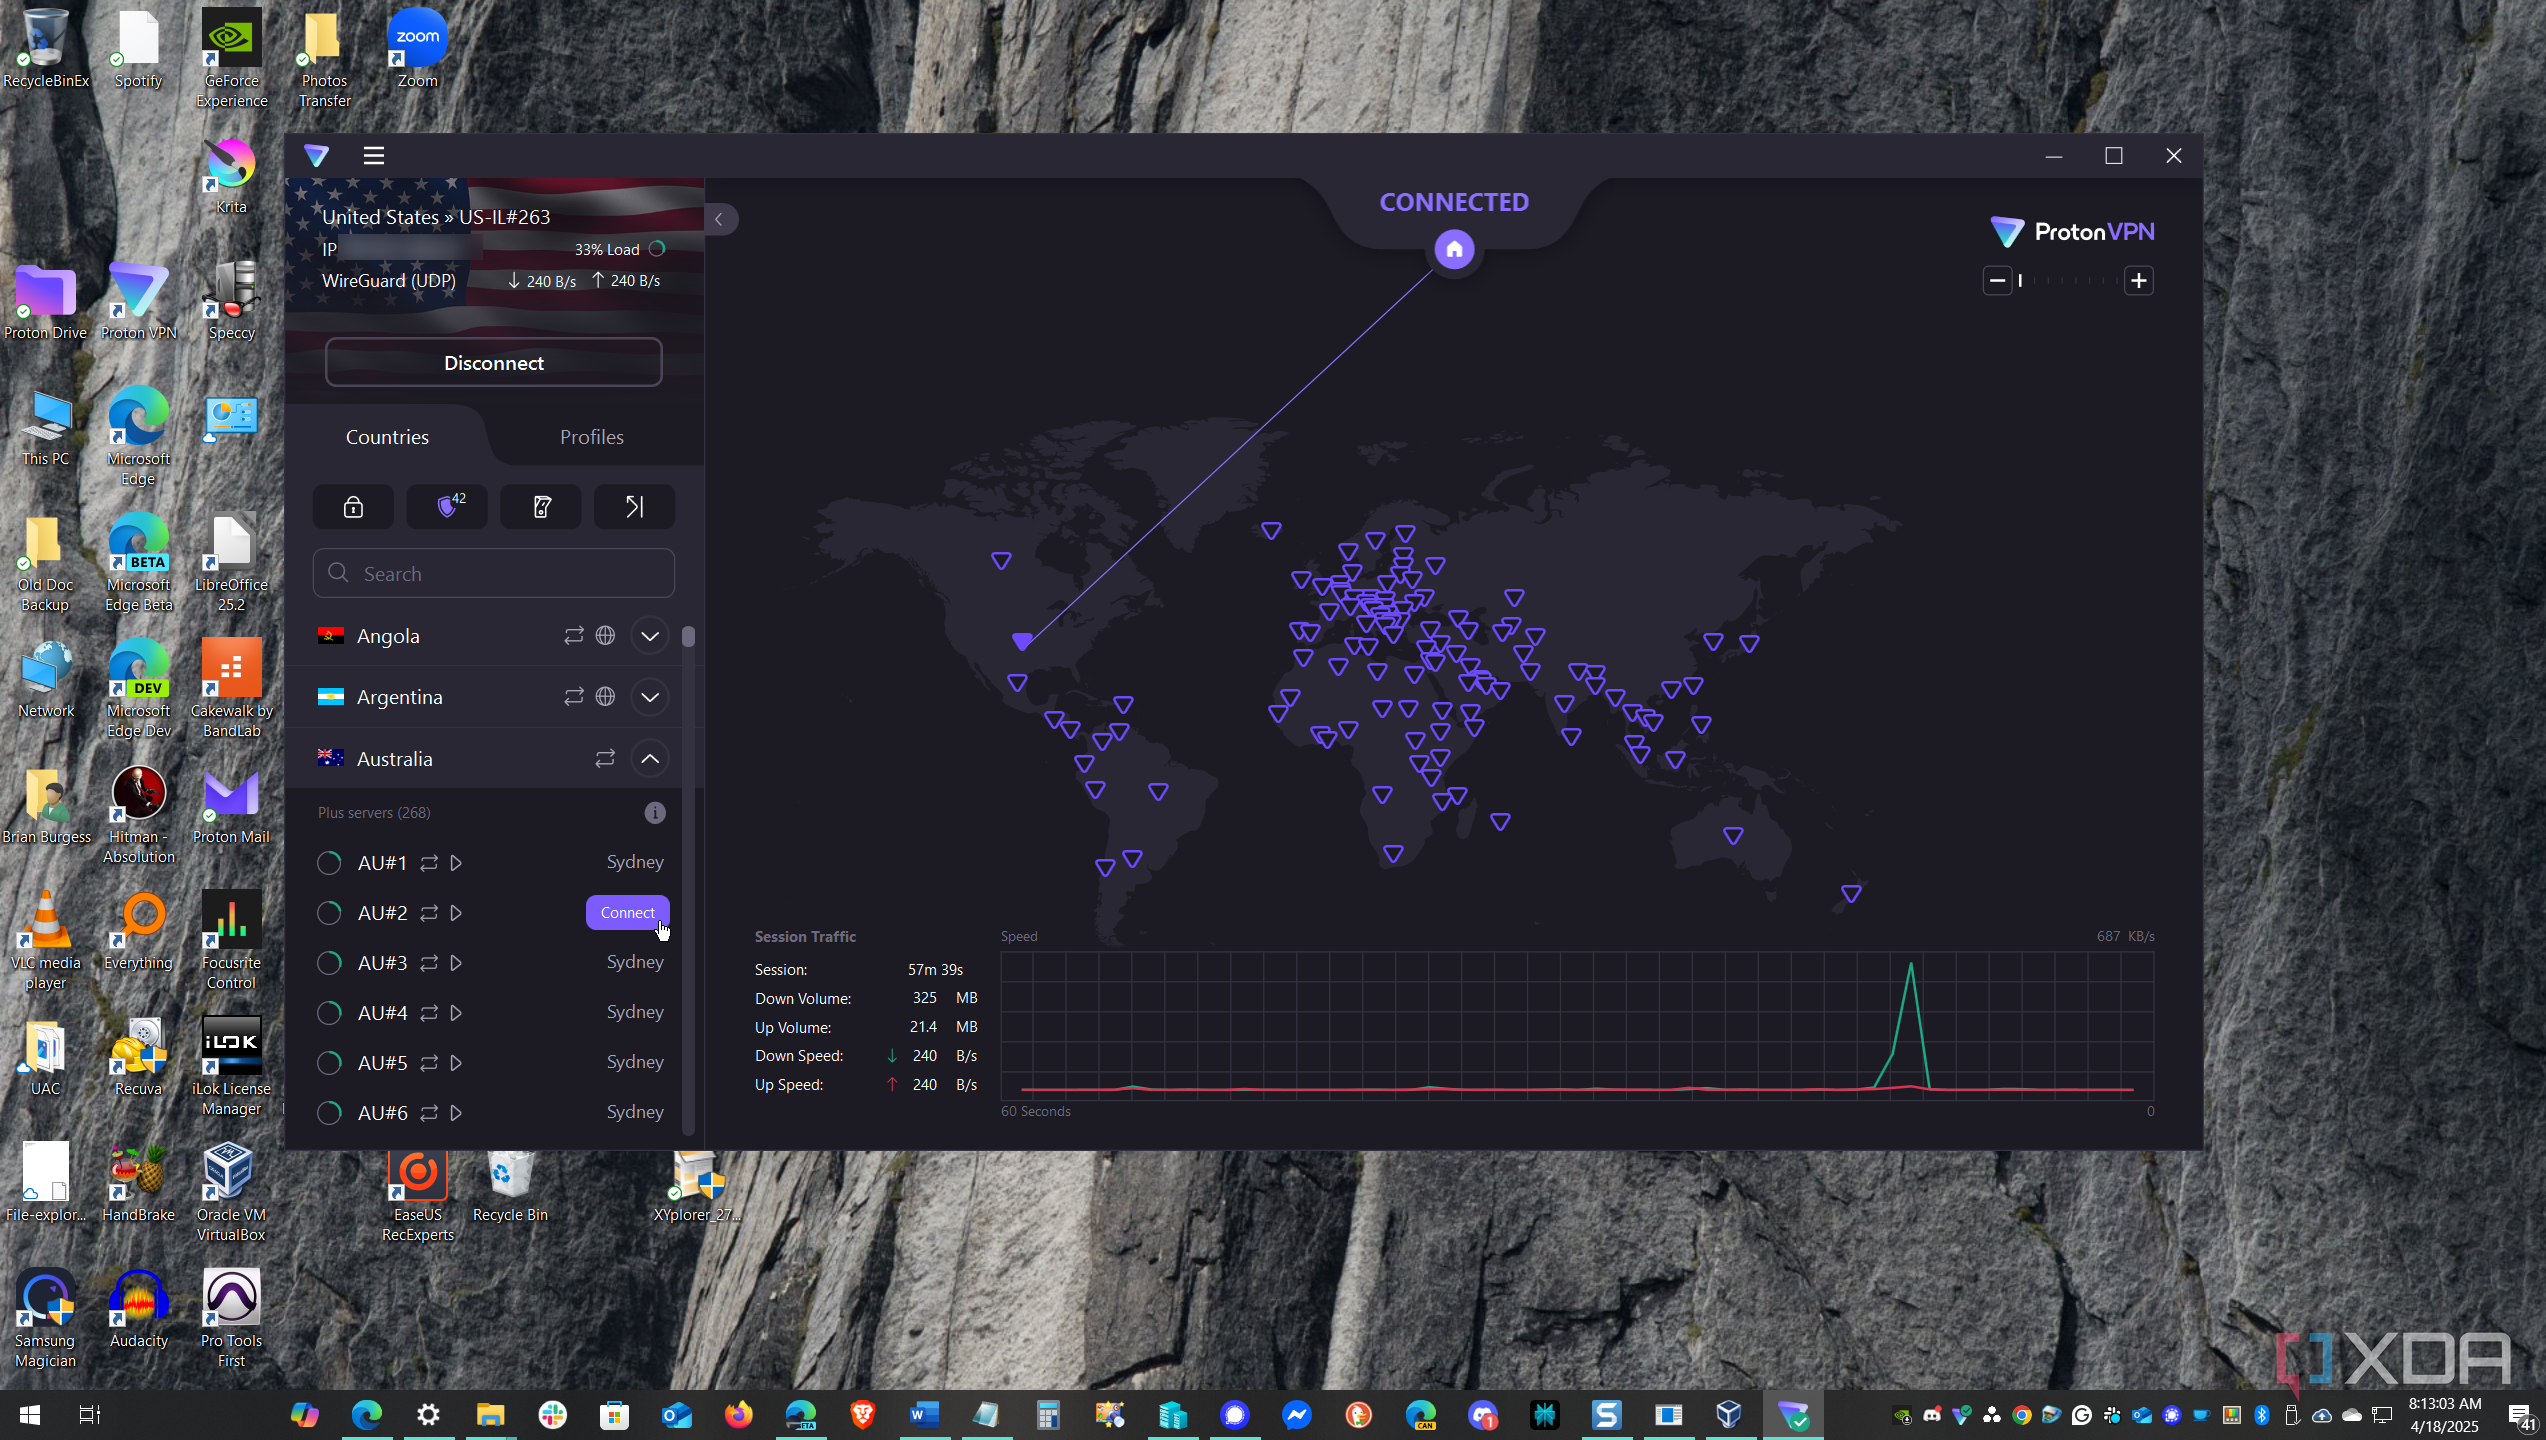Viewport: 2546px width, 1440px height.
Task: Switch to the Countries tab
Action: coord(387,437)
